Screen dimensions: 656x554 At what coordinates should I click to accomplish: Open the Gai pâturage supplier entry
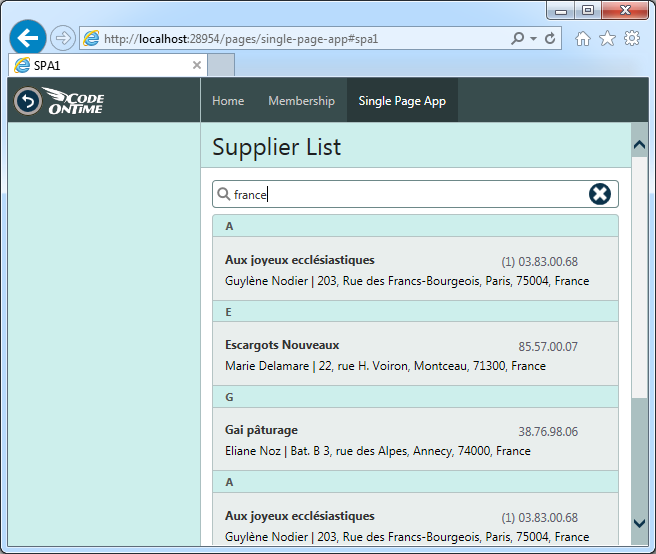coord(415,439)
